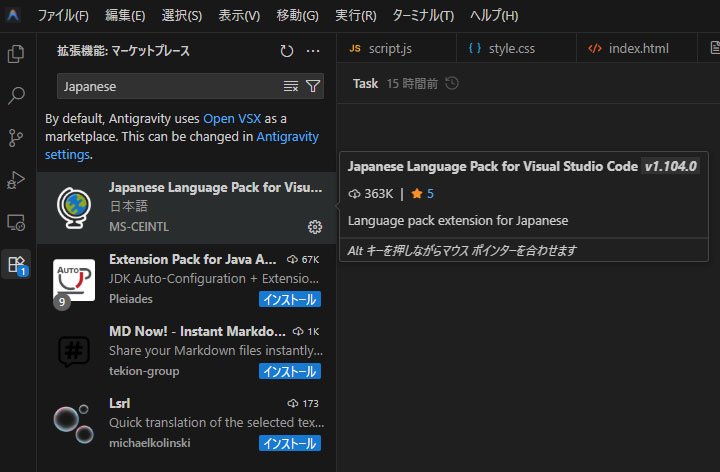Clear extension search results icon

[291, 87]
